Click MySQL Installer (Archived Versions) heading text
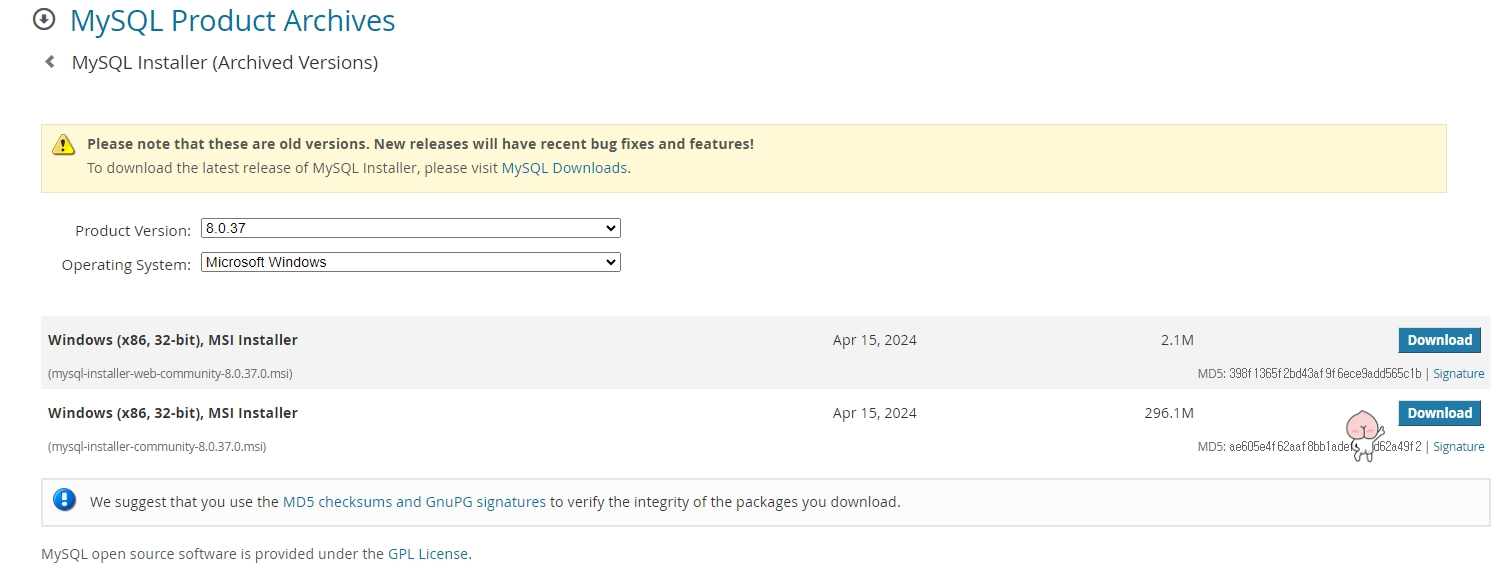The height and width of the screenshot is (575, 1496). [225, 63]
